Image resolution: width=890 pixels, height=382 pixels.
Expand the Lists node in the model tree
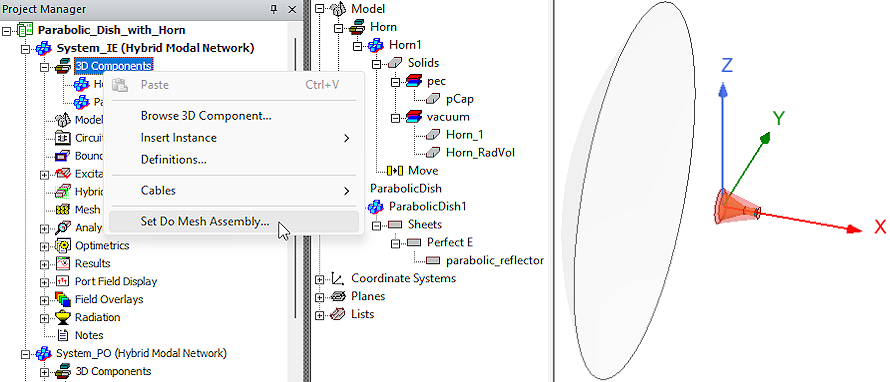pyautogui.click(x=320, y=314)
